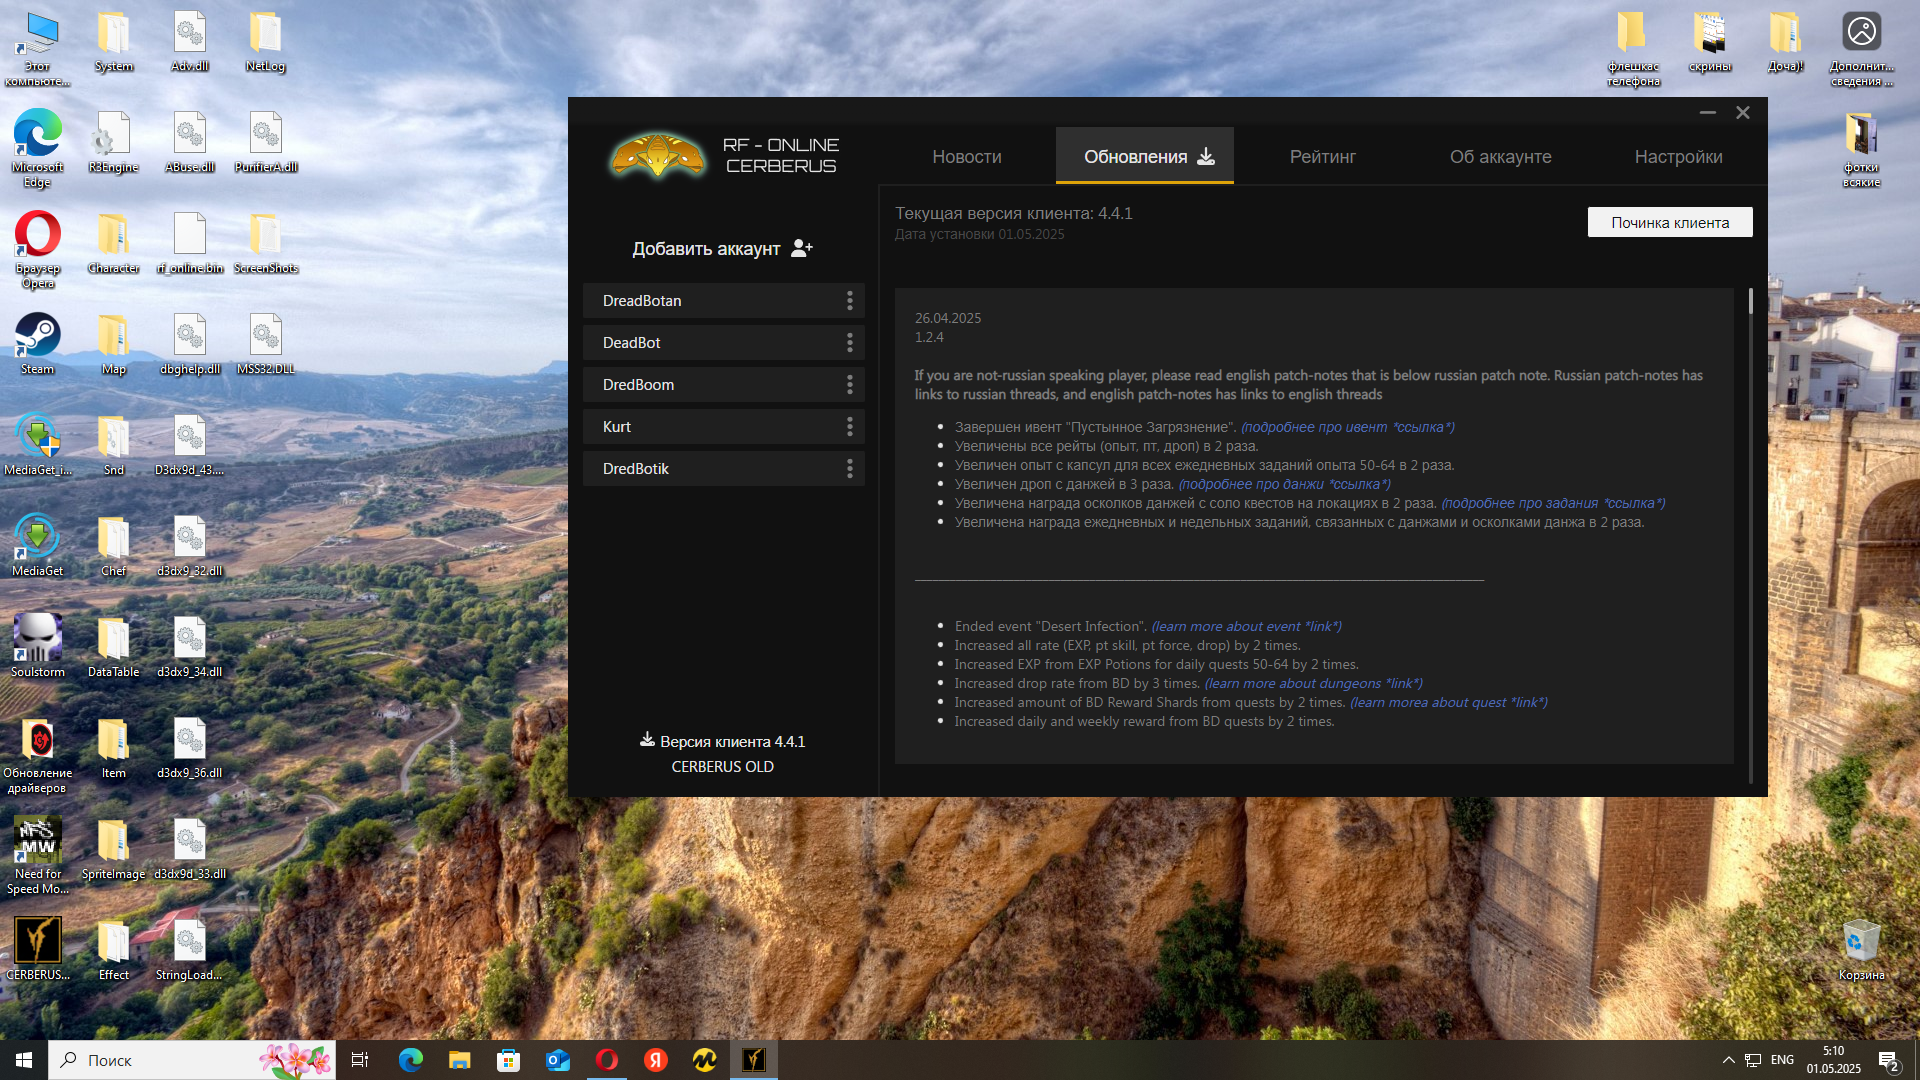Open options menu for DreadBotan account

pos(850,301)
